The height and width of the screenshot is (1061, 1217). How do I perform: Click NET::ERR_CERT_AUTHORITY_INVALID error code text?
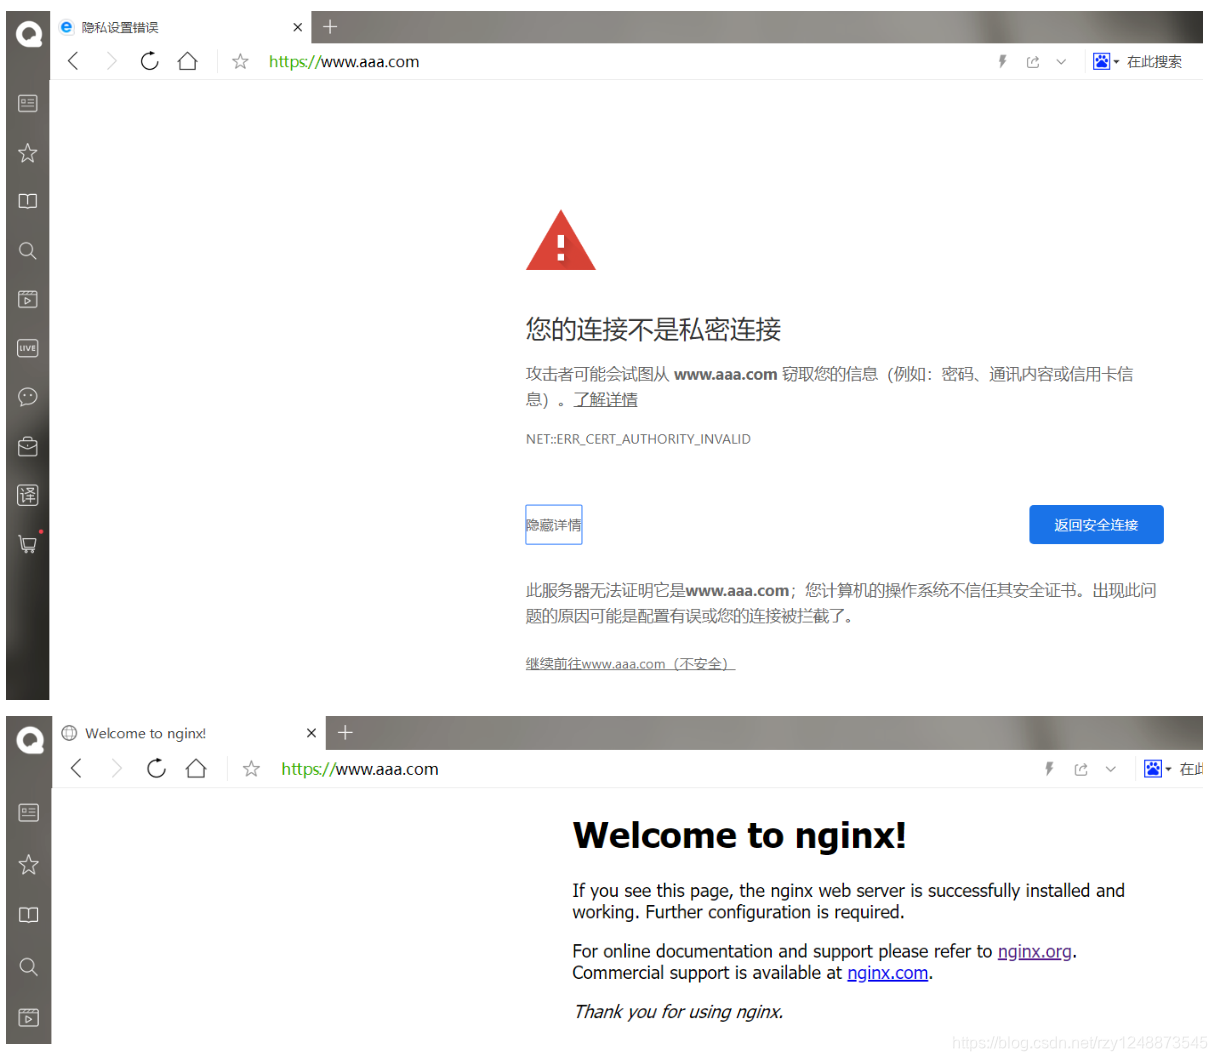point(638,439)
